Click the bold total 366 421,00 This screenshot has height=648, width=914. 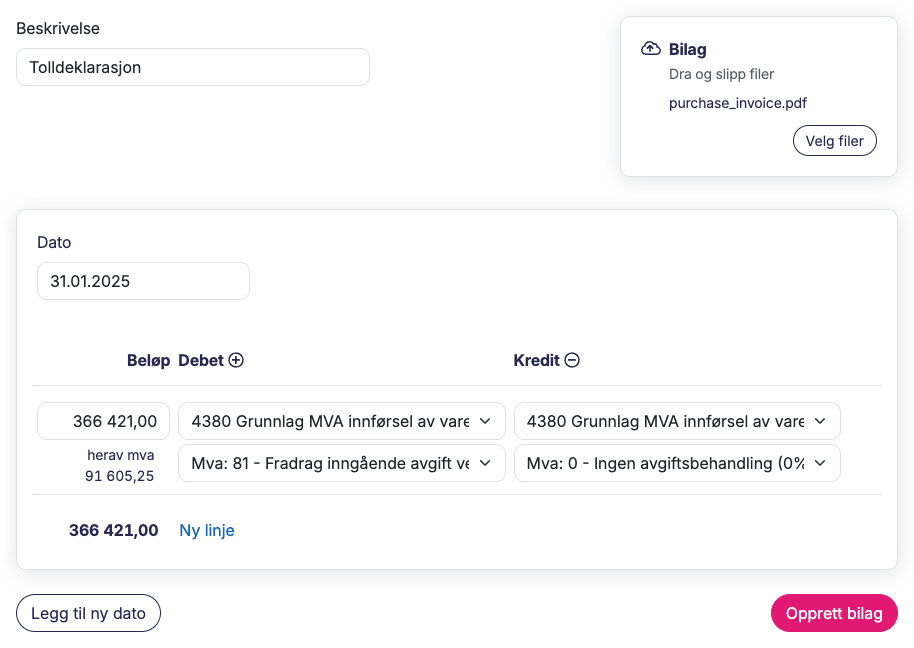tap(114, 530)
